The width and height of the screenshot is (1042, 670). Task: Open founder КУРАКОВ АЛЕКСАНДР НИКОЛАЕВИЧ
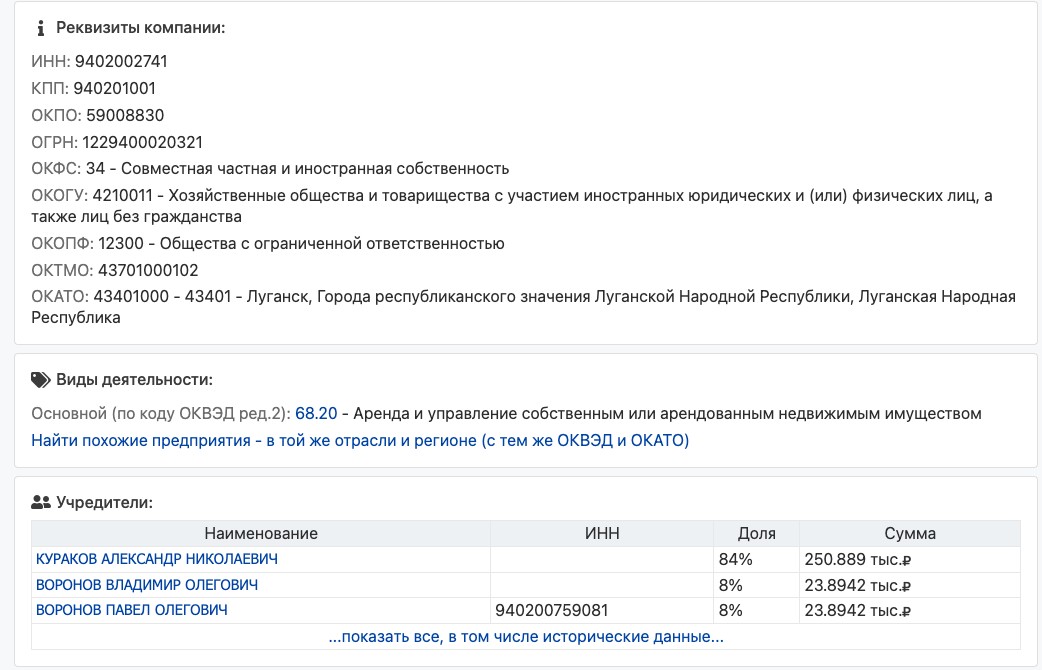(x=156, y=559)
